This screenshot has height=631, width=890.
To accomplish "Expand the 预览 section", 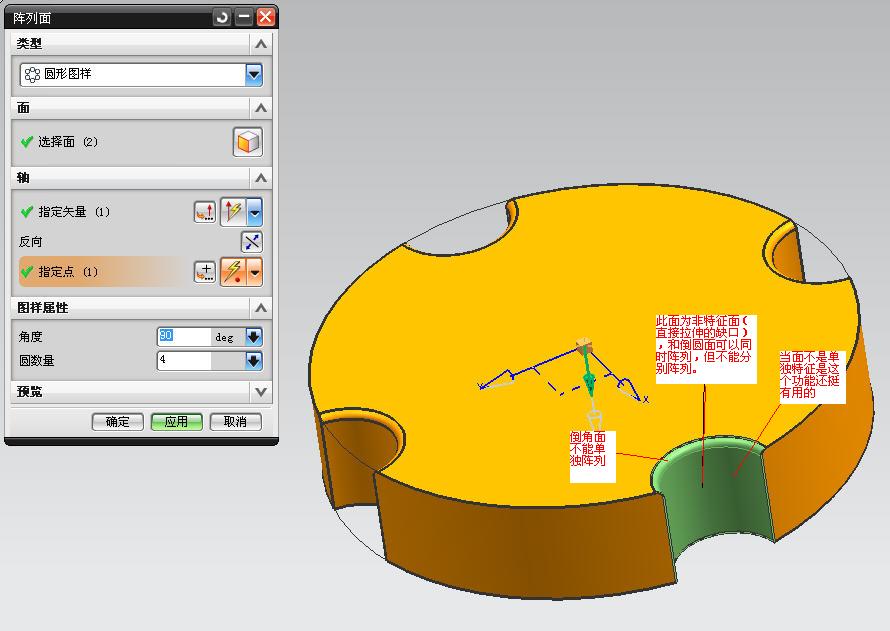I will [261, 392].
